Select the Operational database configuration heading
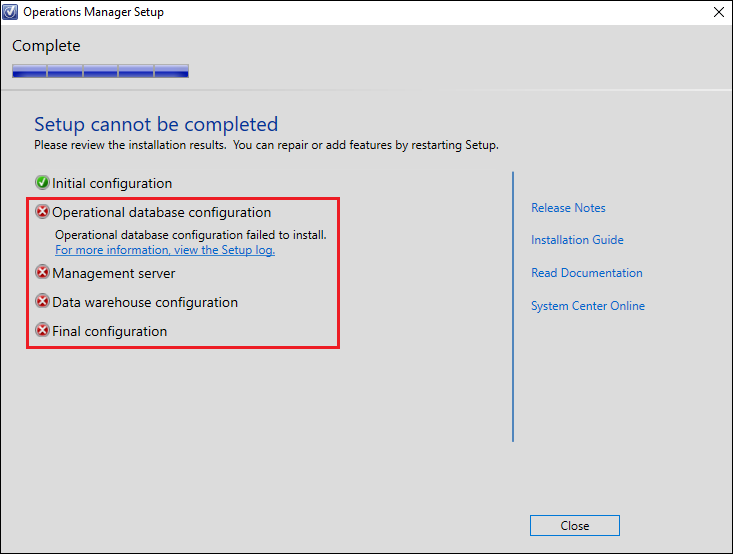The height and width of the screenshot is (554, 733). pos(161,212)
